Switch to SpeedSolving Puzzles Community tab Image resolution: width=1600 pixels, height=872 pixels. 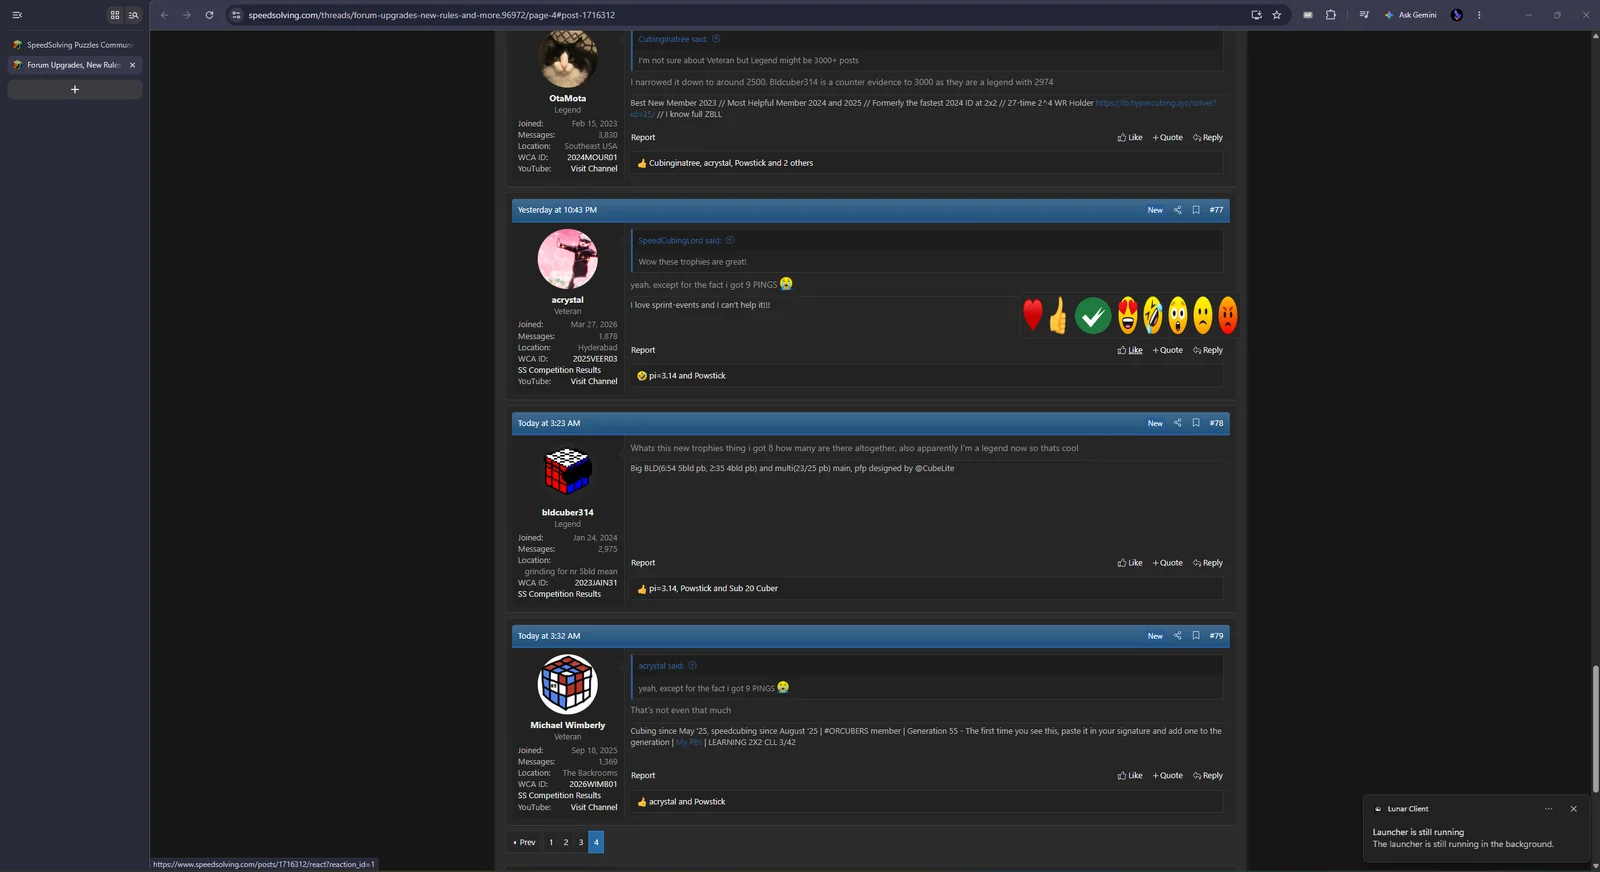point(75,45)
